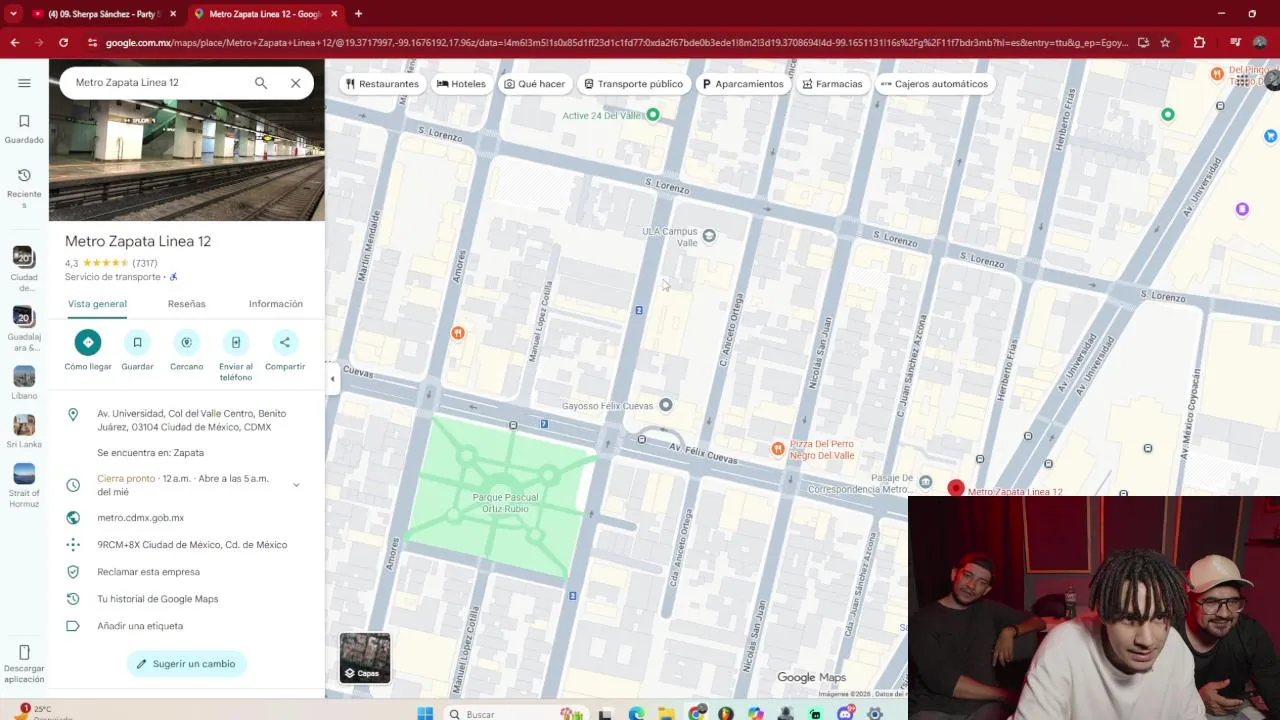Bookmark page with the star icon
The height and width of the screenshot is (720, 1280).
coord(1165,43)
